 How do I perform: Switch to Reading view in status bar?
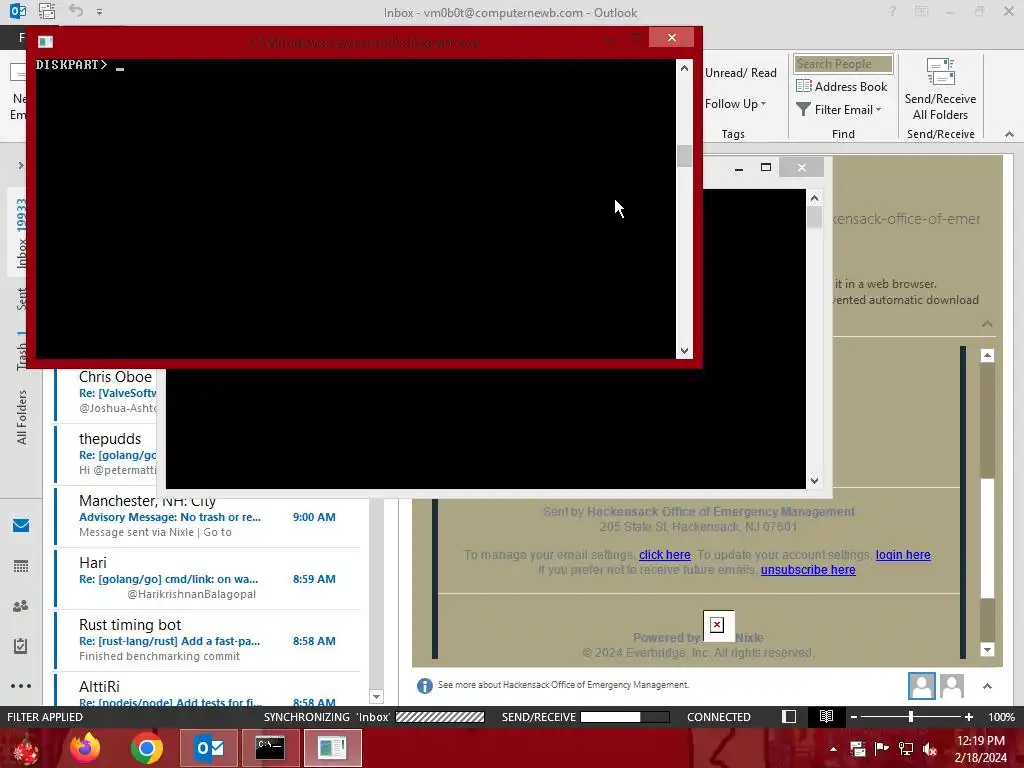(826, 716)
